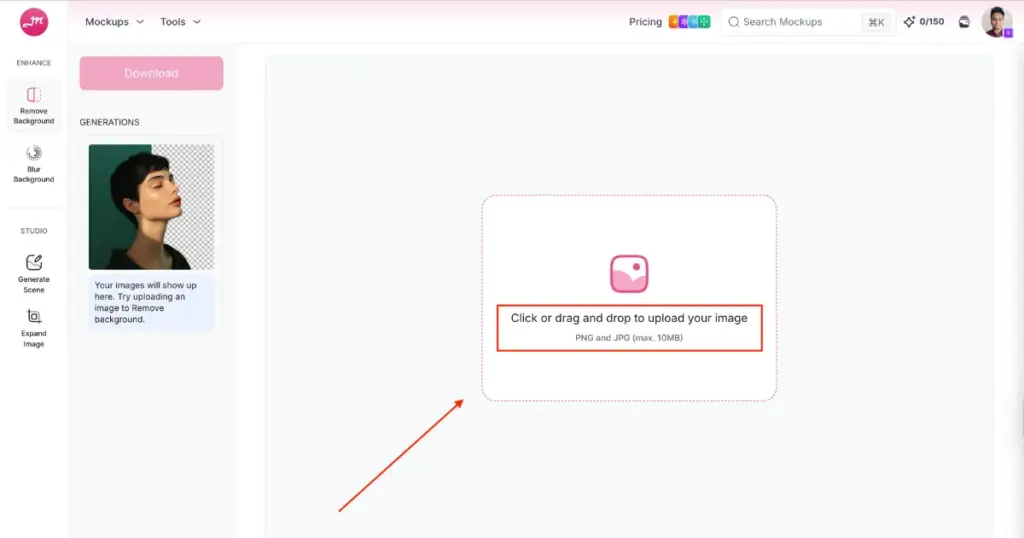Select the Remove Background tool icon
Image resolution: width=1024 pixels, height=538 pixels.
pyautogui.click(x=34, y=95)
